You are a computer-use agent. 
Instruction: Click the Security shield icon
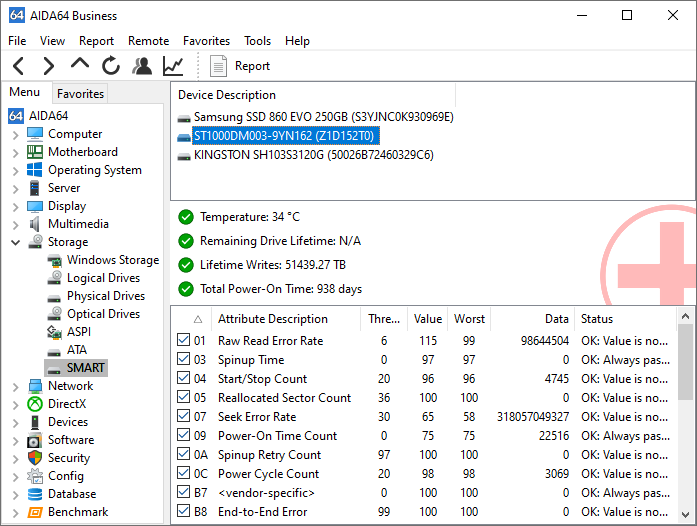[x=35, y=458]
